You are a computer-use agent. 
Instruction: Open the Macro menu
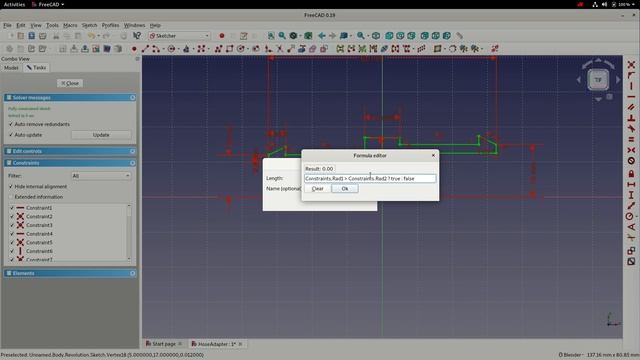click(x=70, y=25)
